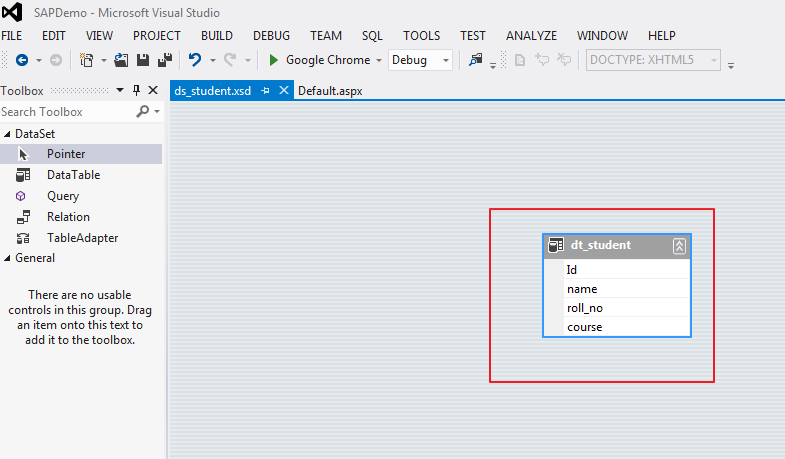Open the DOCTYPE: XHTML5 dropdown

pos(714,61)
